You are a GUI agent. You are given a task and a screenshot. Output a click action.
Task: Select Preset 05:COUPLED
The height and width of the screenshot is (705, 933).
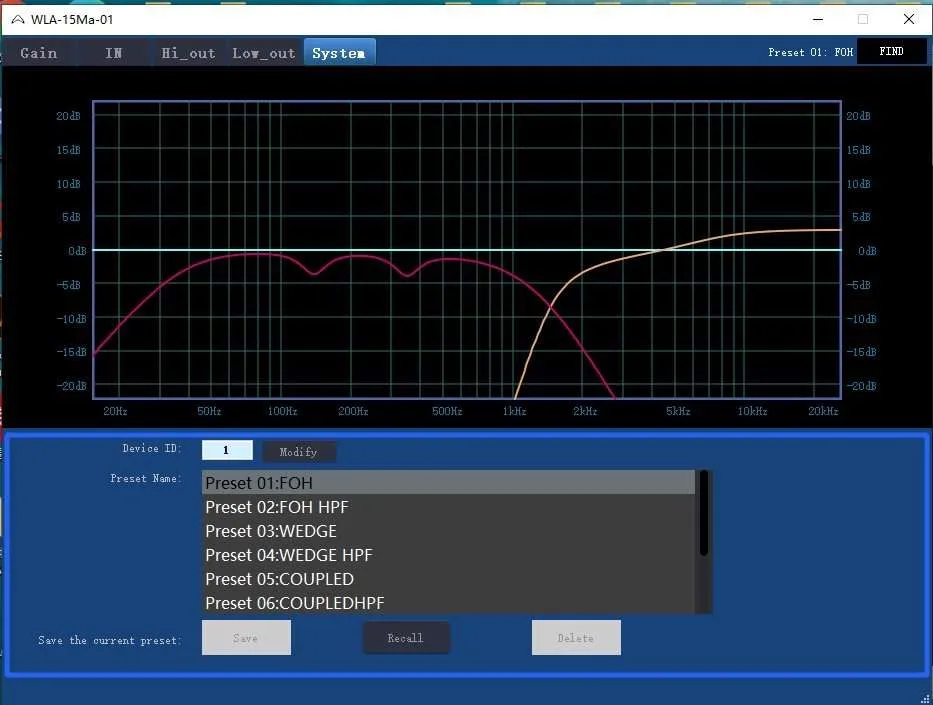448,579
